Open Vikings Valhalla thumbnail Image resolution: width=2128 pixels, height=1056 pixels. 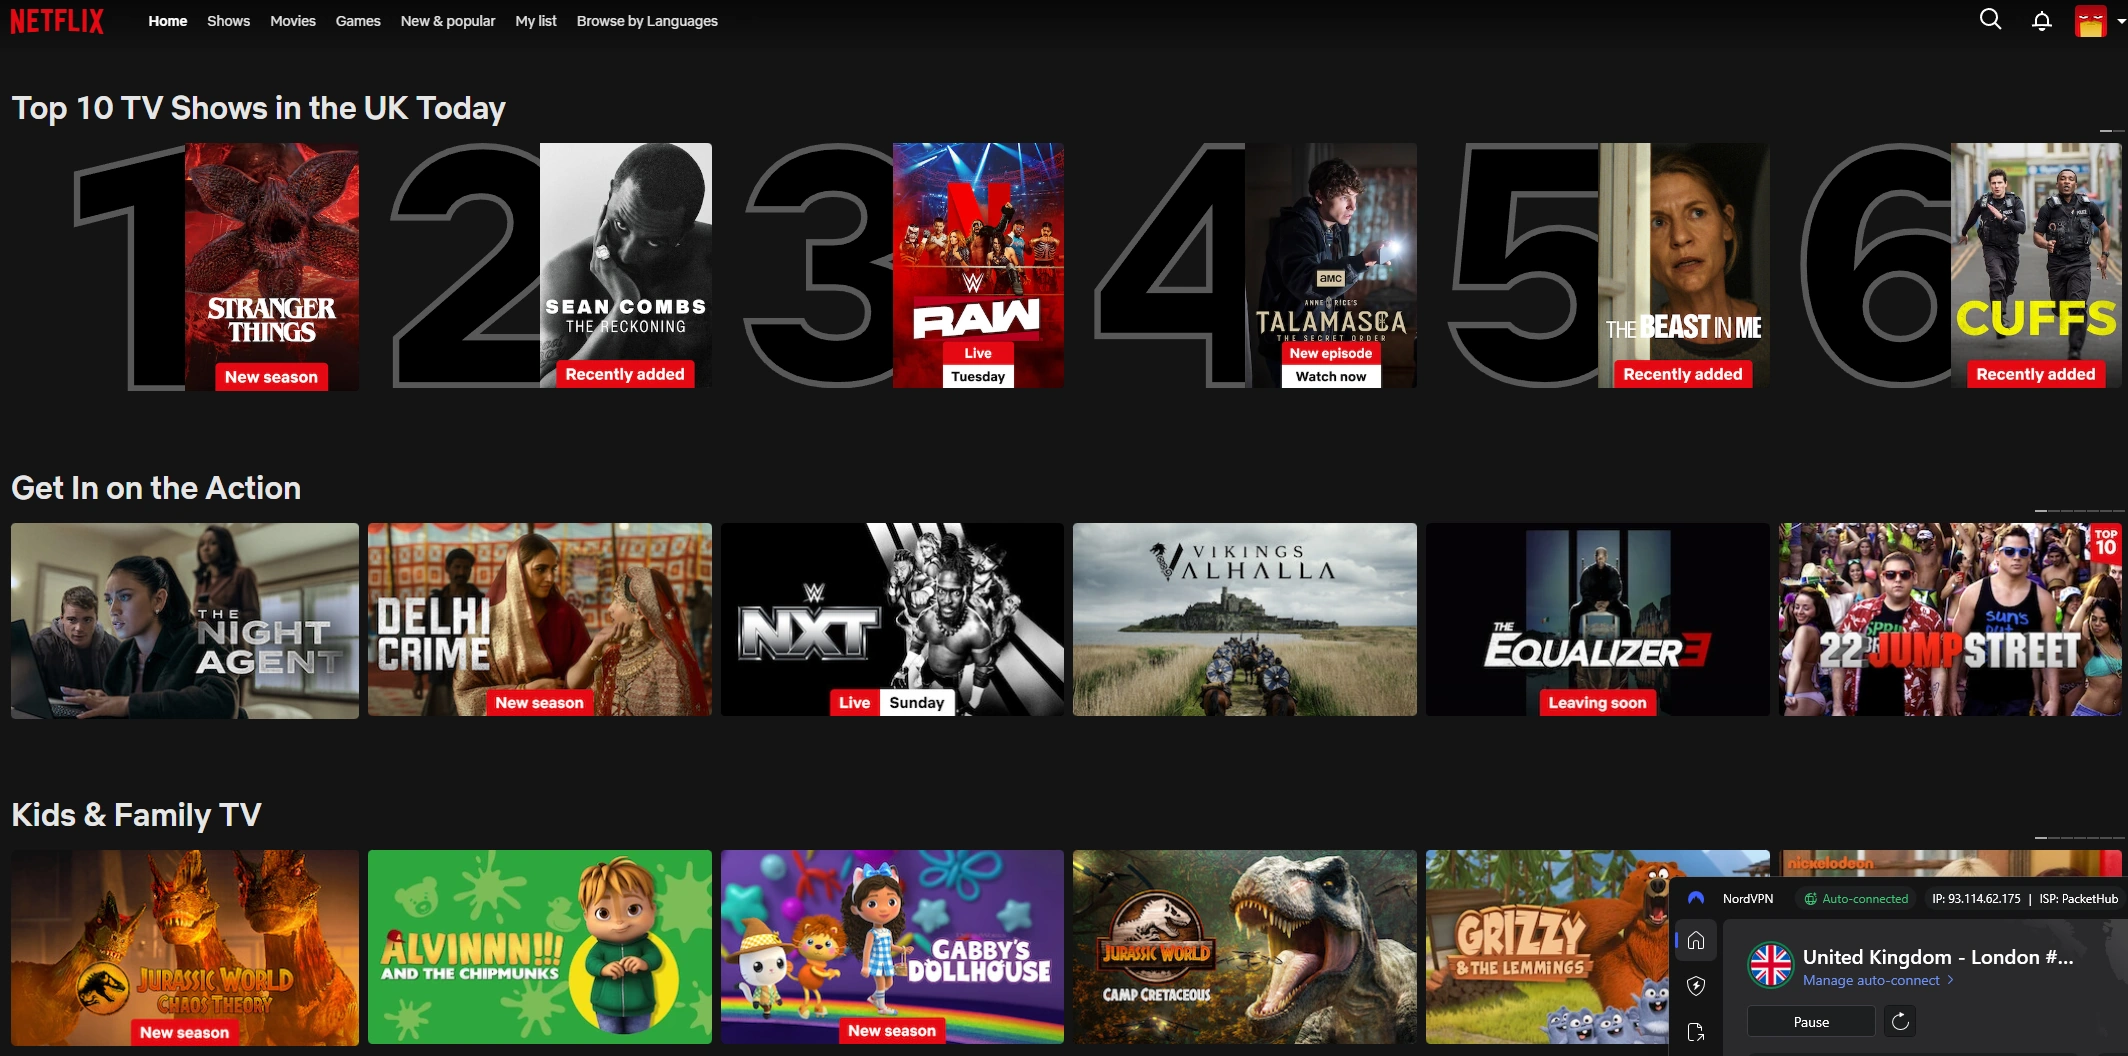point(1245,619)
